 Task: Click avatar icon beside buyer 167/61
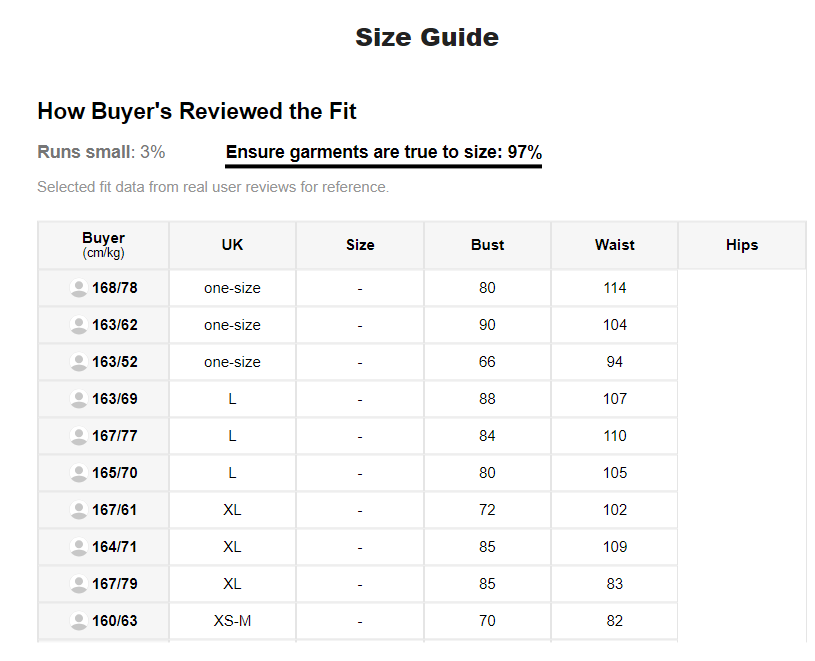(79, 510)
